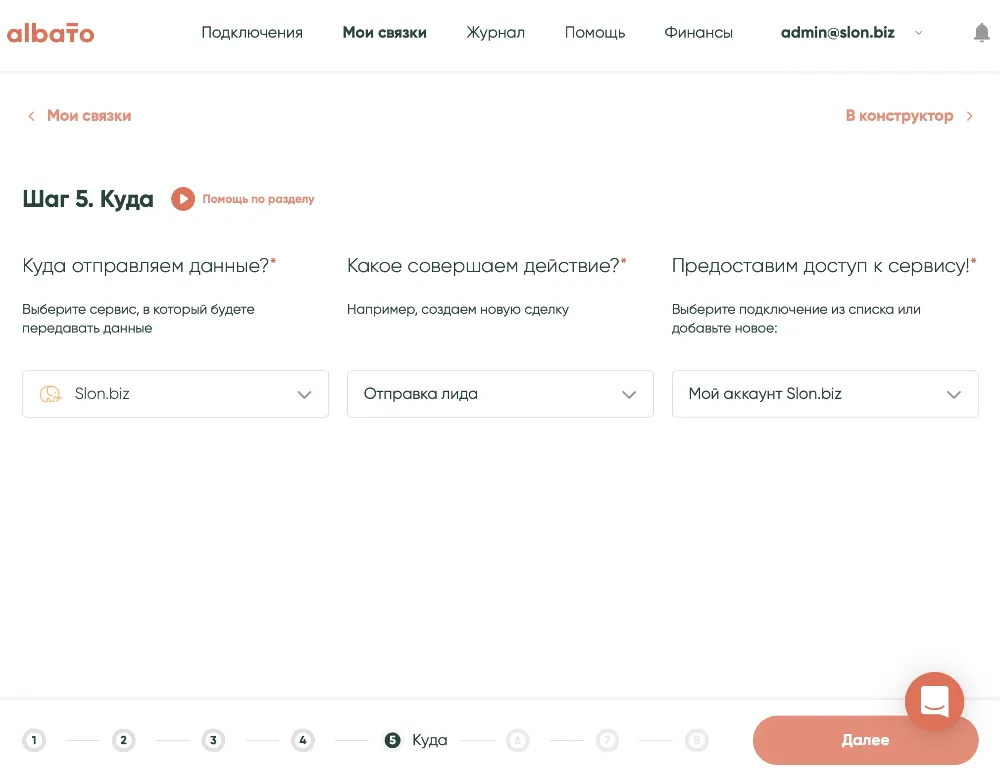1000x772 pixels.
Task: Click the disabled step 7 marker
Action: click(607, 740)
